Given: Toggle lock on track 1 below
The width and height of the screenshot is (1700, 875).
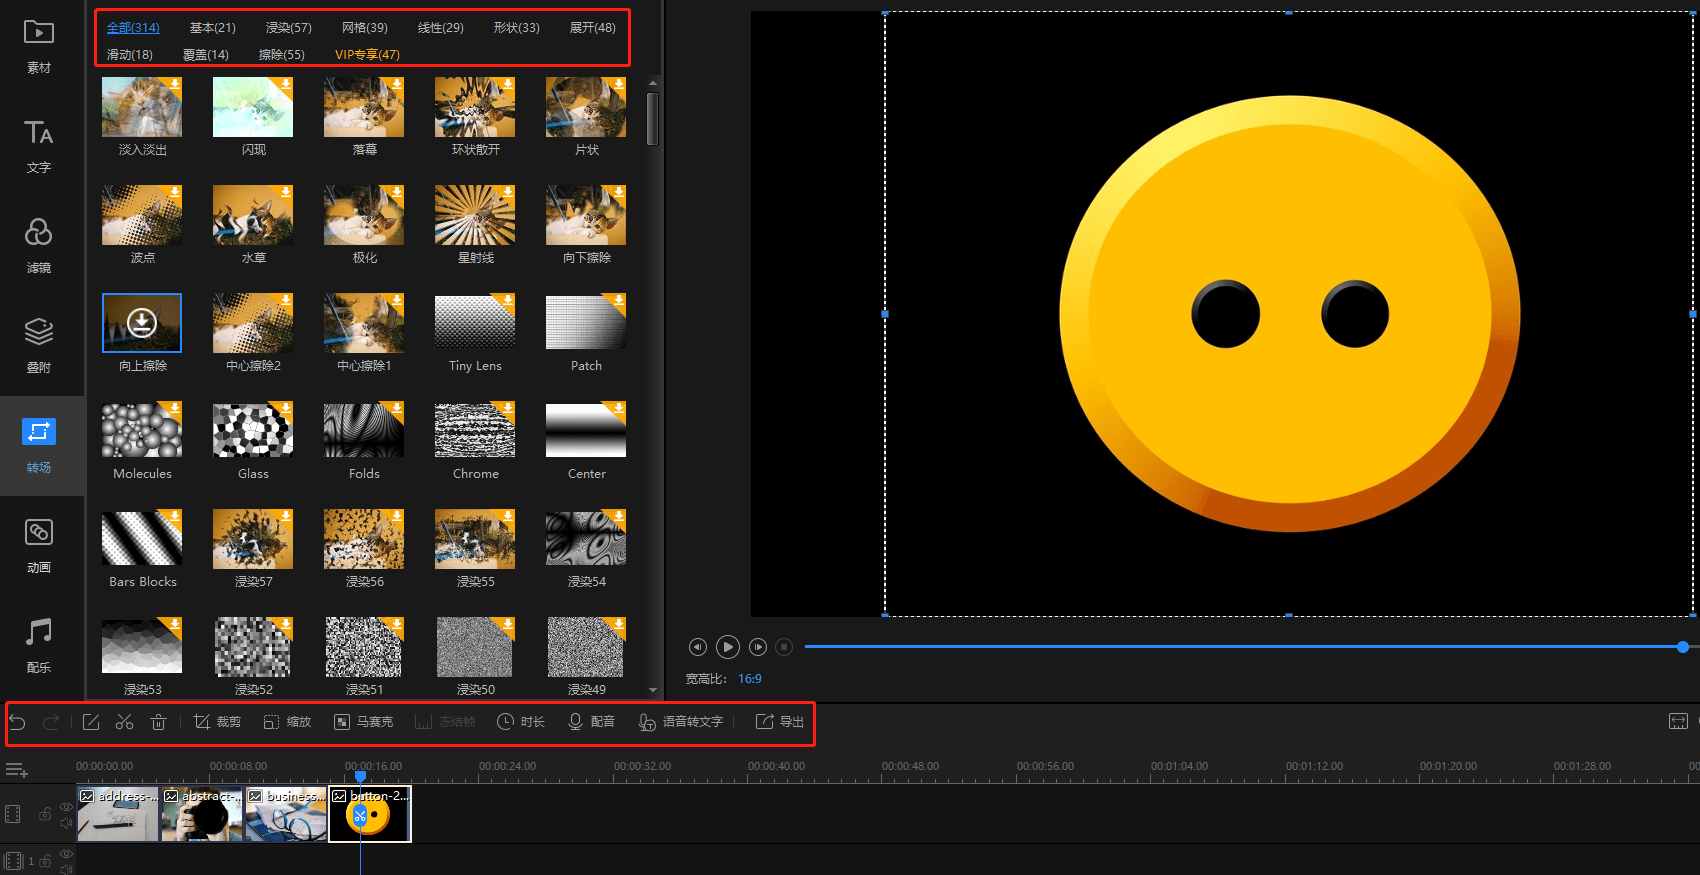Looking at the screenshot, I should click(45, 860).
